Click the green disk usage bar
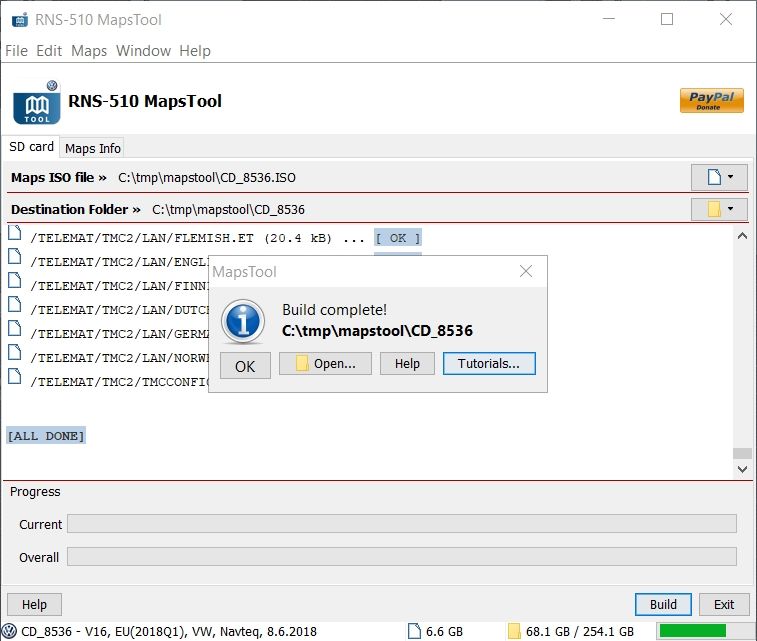 tap(692, 631)
